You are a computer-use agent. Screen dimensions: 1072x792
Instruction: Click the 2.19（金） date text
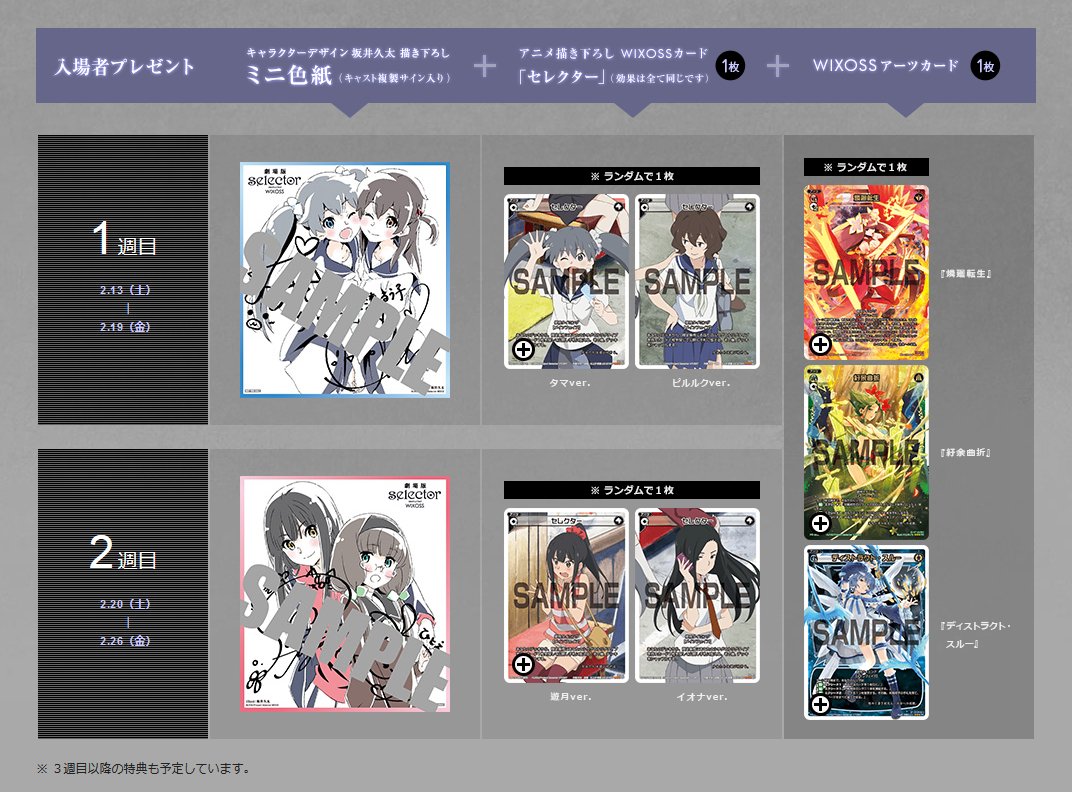[125, 327]
